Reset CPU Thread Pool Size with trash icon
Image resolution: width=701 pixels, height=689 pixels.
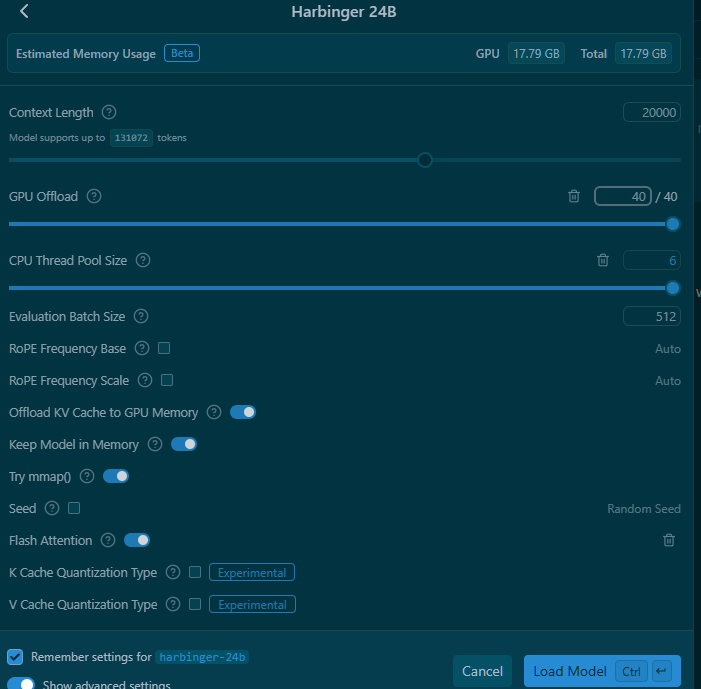603,260
